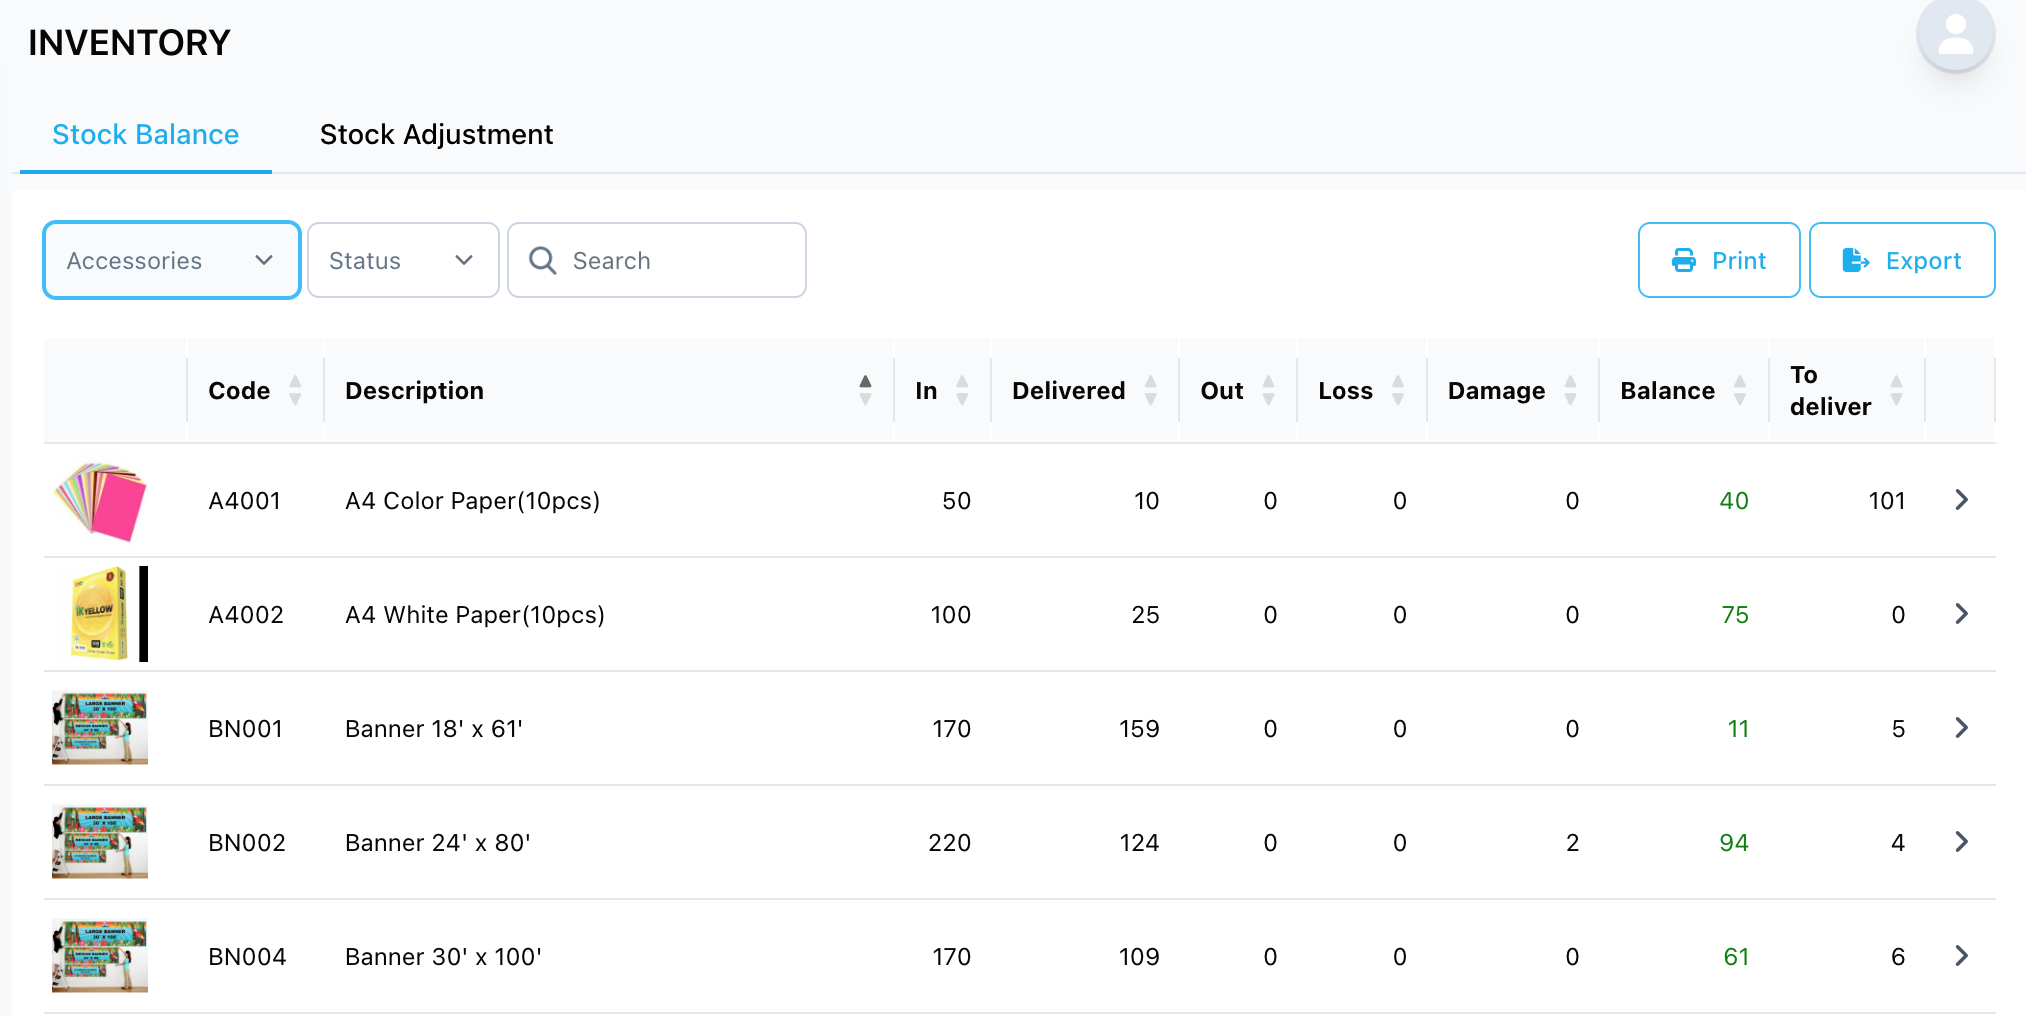Sort the To deliver column
Screen dimensions: 2026x1016
pos(1896,390)
